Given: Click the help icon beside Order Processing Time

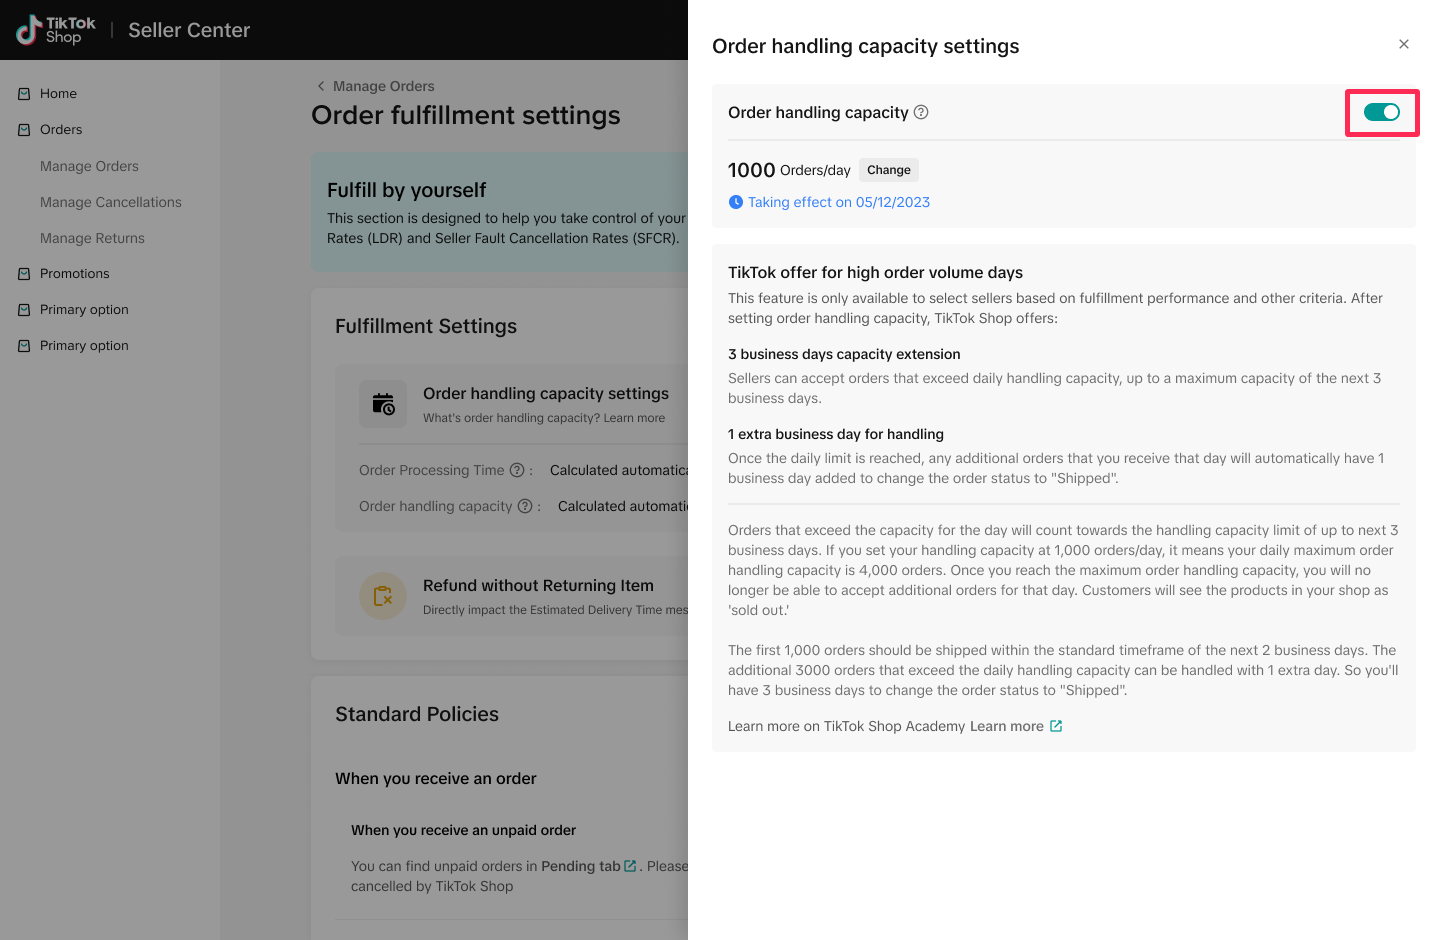Looking at the screenshot, I should (x=517, y=470).
